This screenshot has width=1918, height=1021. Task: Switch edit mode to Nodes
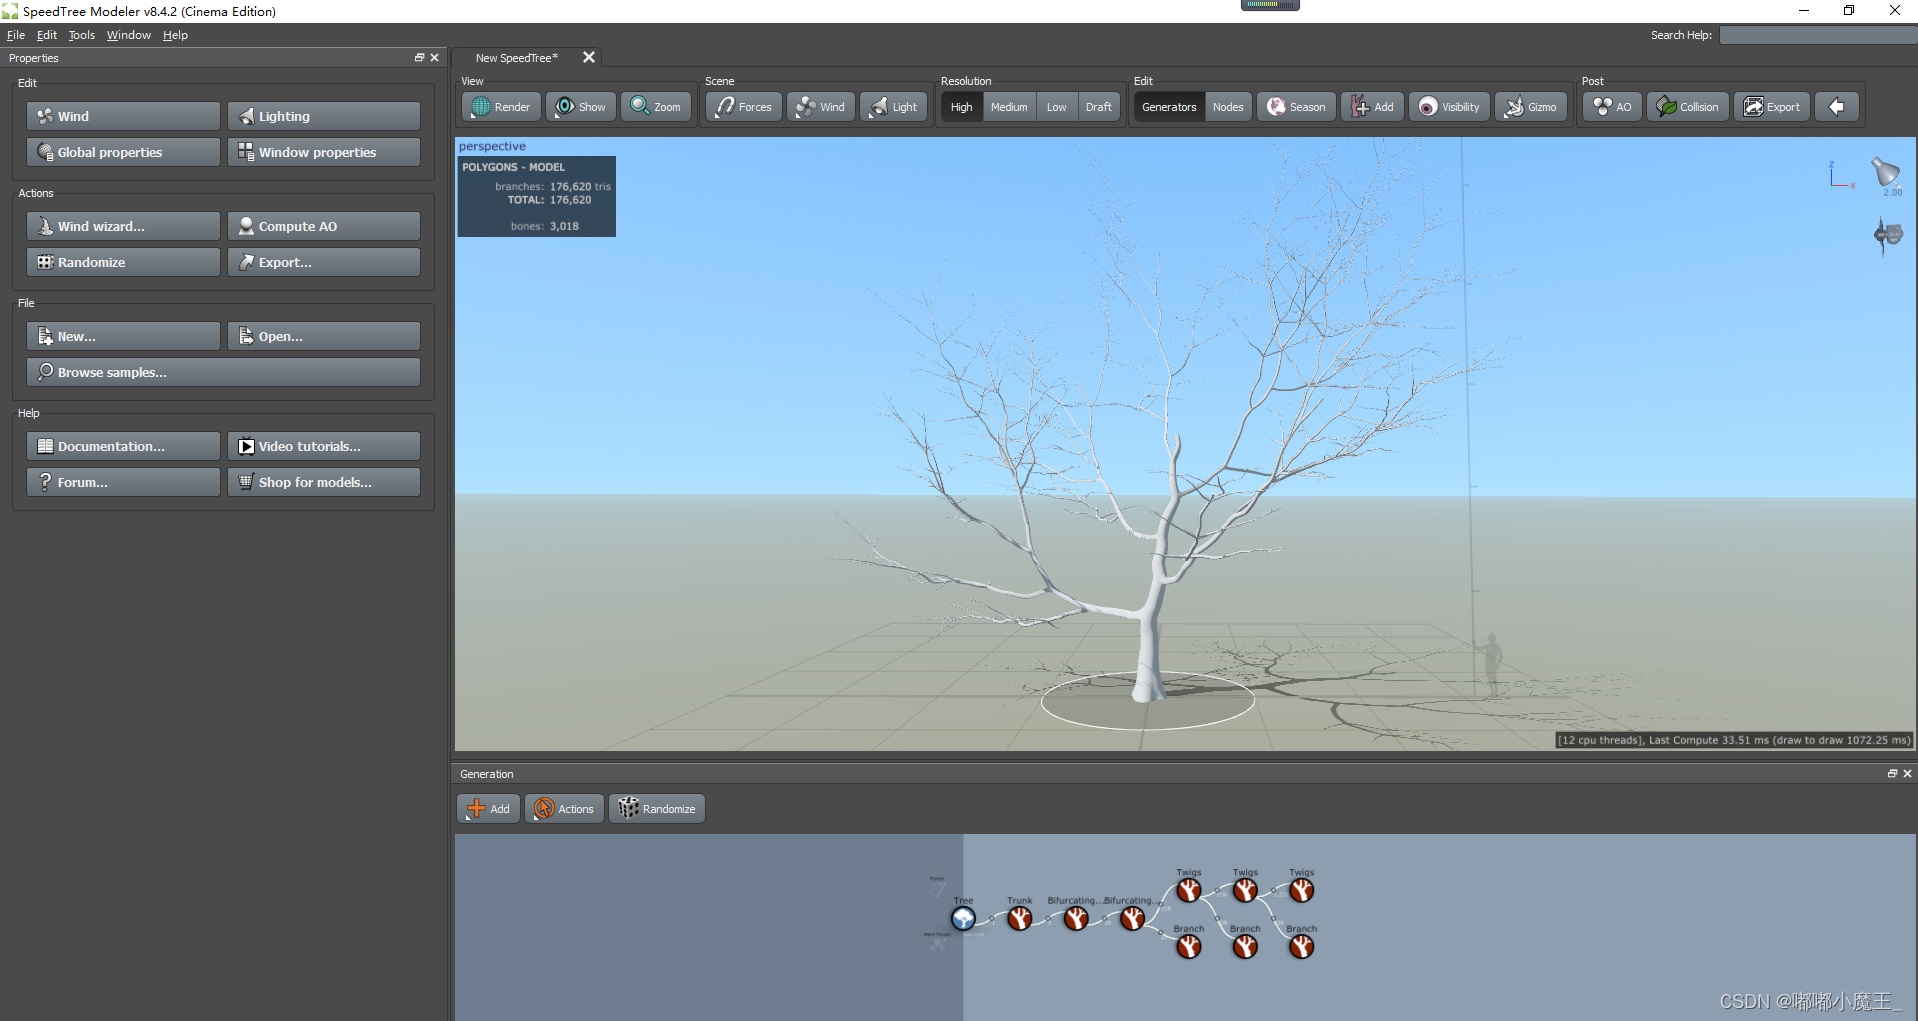tap(1228, 107)
